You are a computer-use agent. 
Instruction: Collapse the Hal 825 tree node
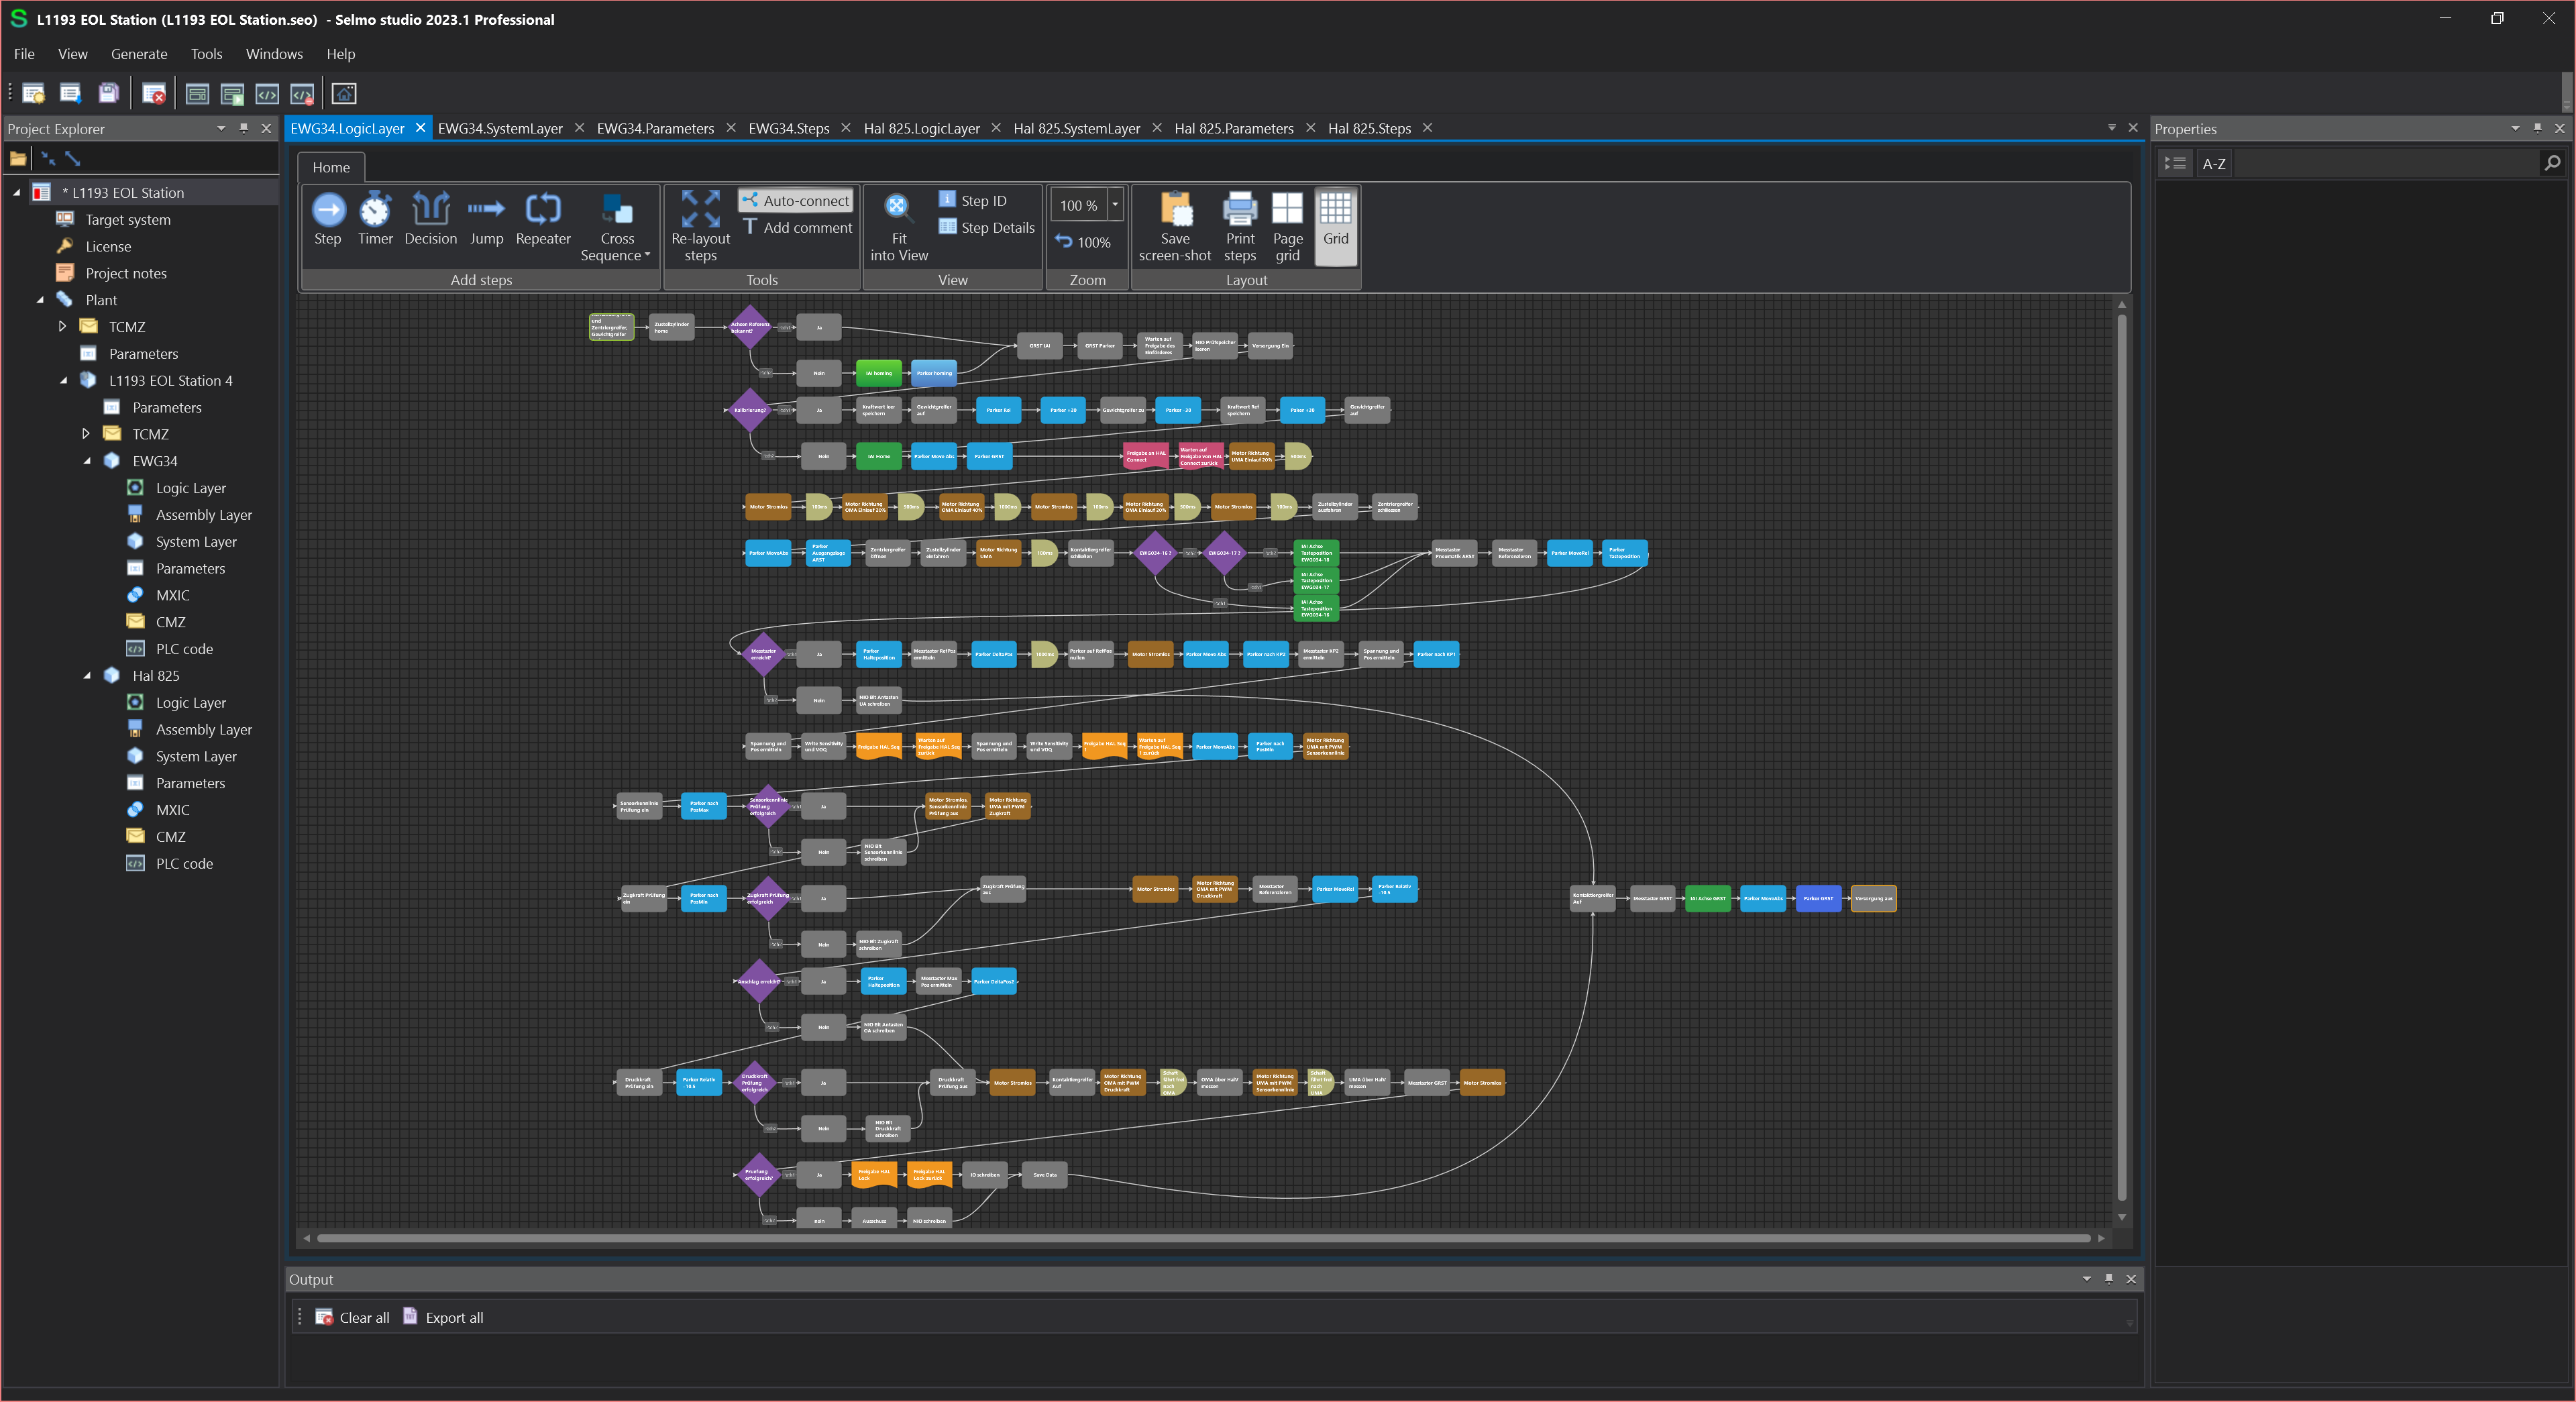87,675
